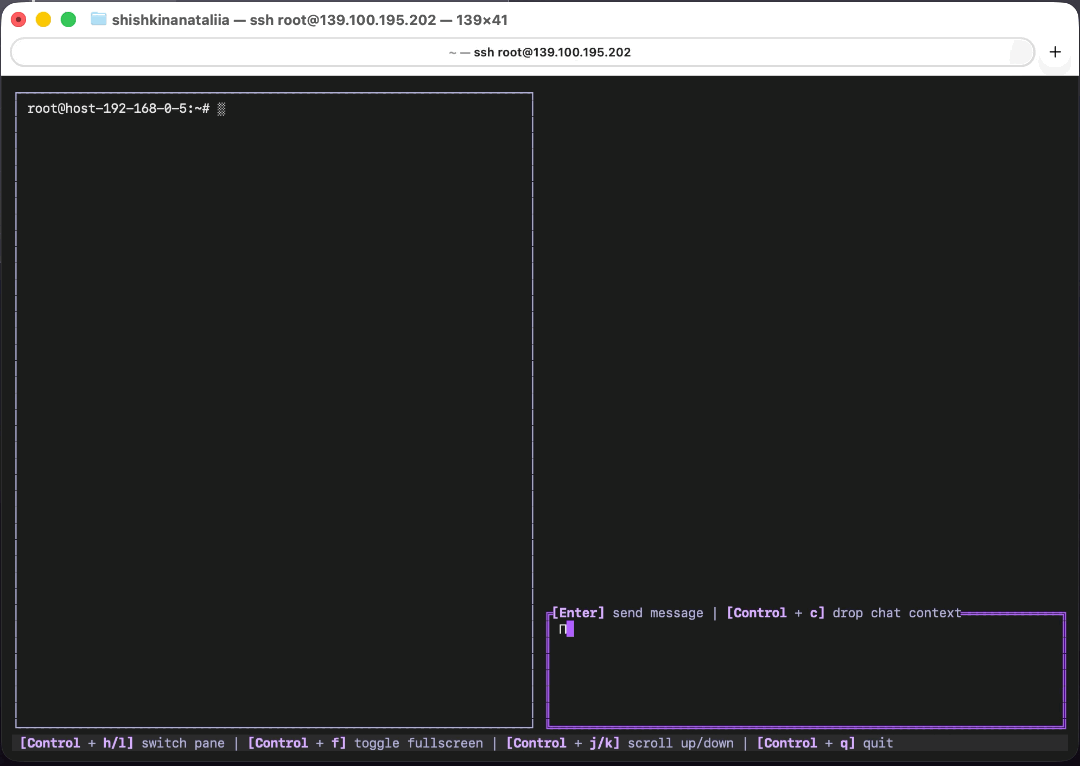Minimize the terminal window with yellow button
This screenshot has width=1080, height=766.
click(43, 19)
